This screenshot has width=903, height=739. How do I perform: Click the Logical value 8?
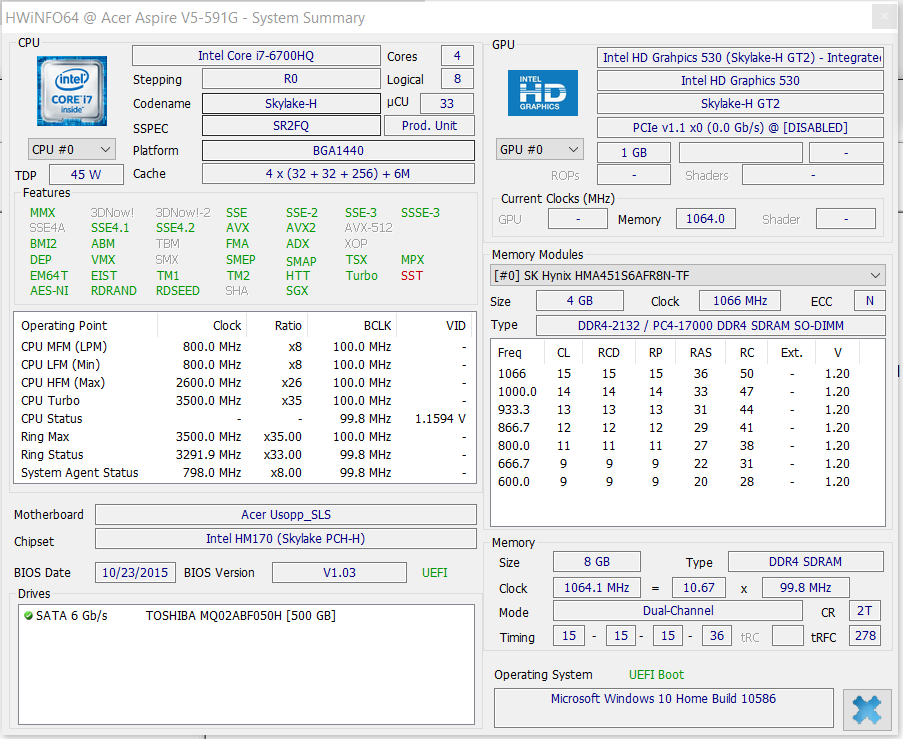(x=457, y=79)
